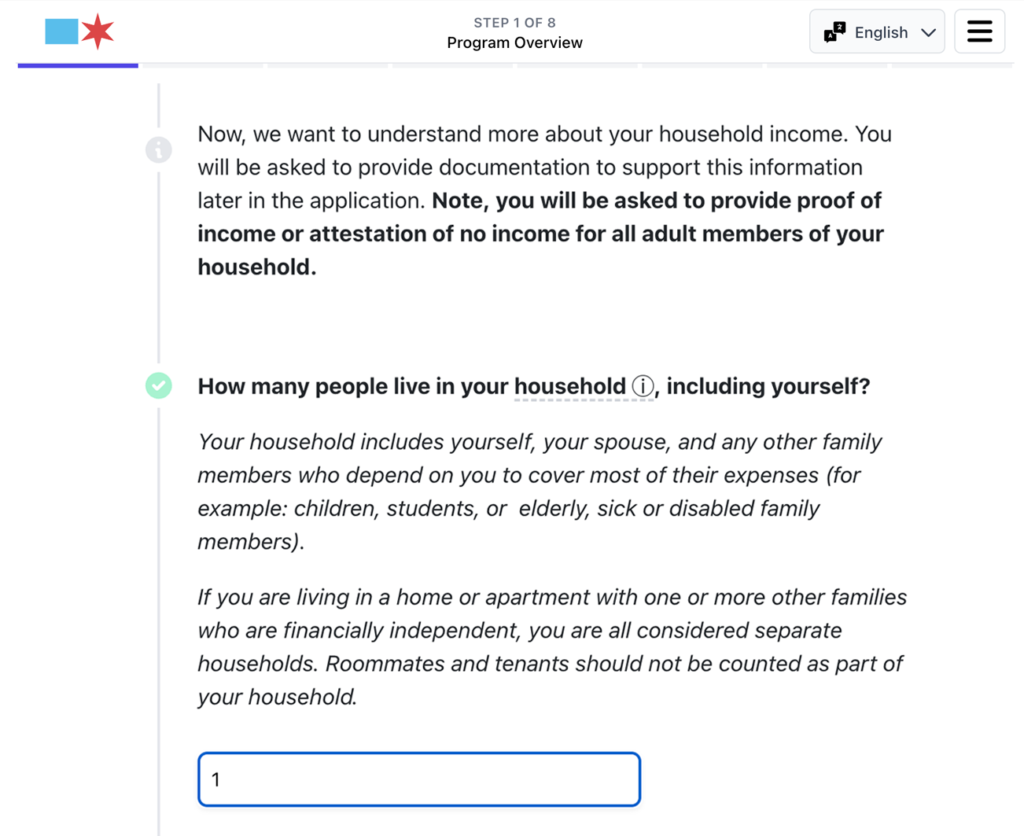Click the red six-pointed star logo
The width and height of the screenshot is (1024, 836).
[x=98, y=32]
